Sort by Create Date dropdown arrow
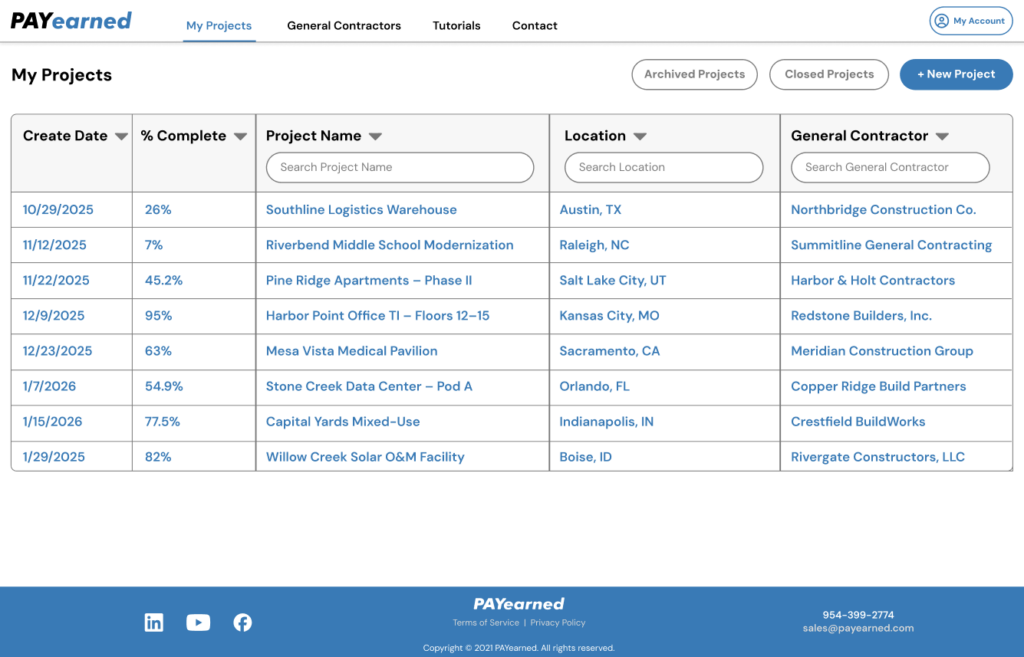Screen dimensions: 1024x657 point(121,137)
